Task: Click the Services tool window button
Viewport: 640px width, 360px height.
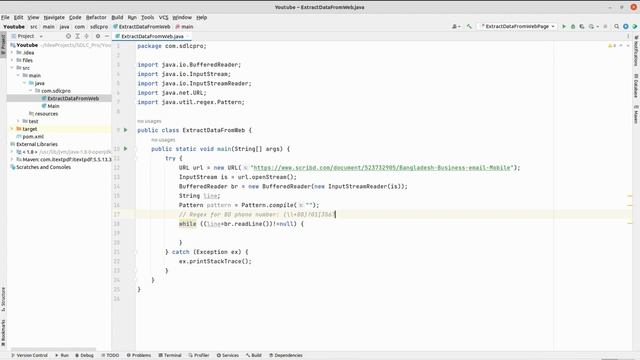Action: [227, 356]
